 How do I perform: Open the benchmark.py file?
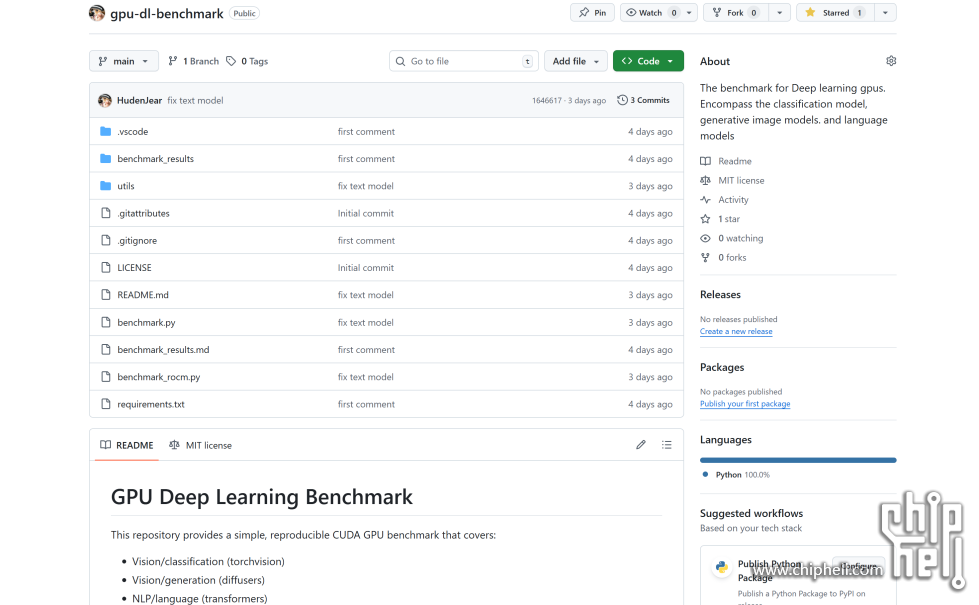pos(146,323)
